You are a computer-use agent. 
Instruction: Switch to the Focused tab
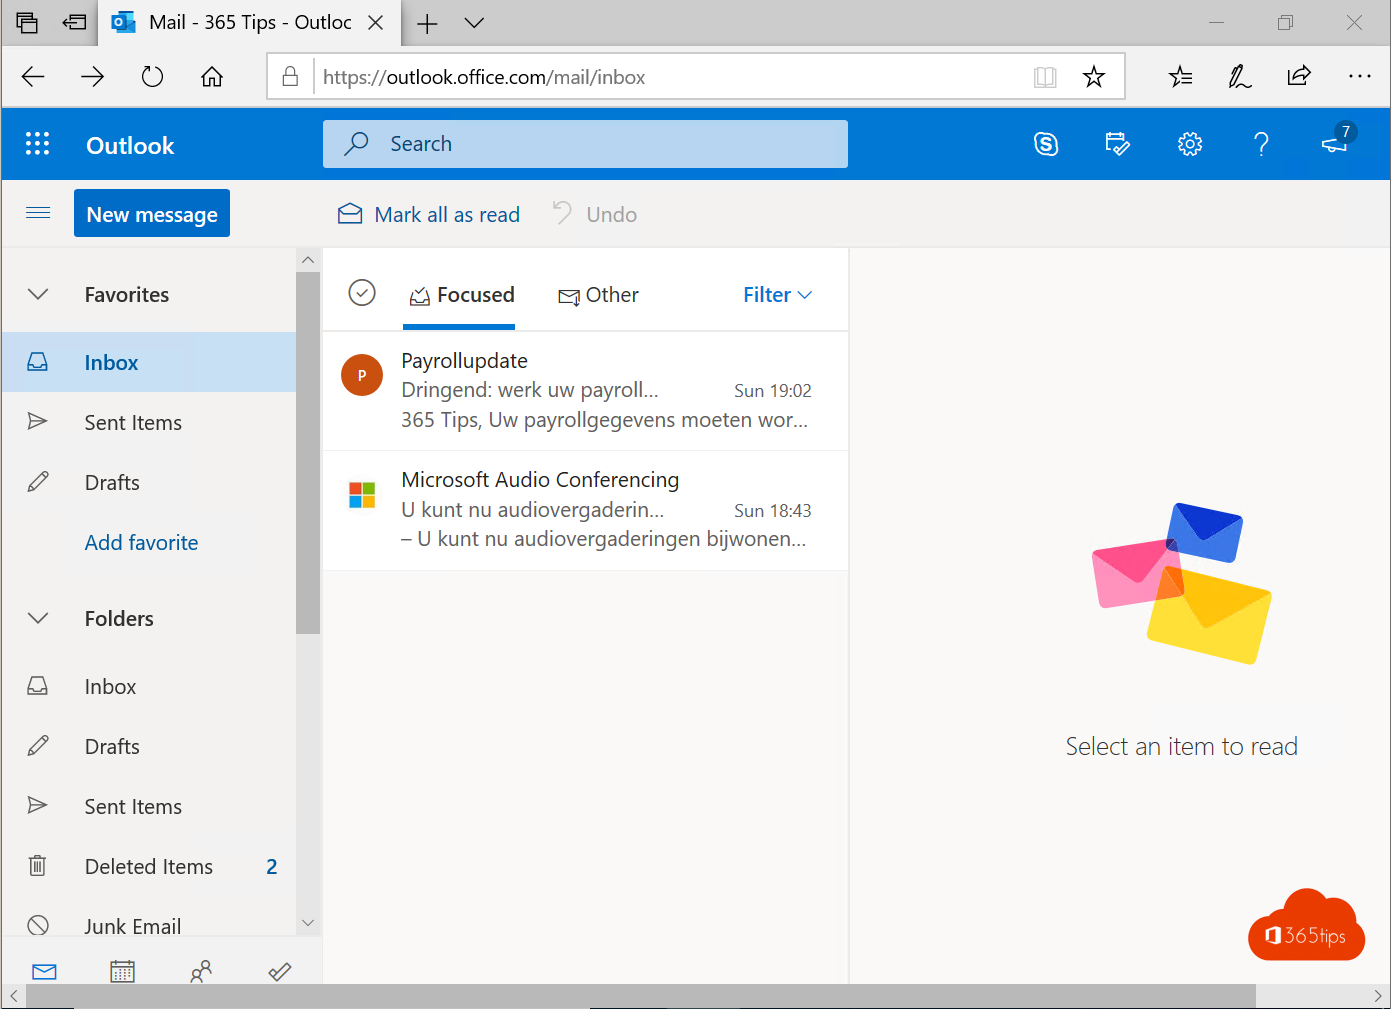coord(461,295)
